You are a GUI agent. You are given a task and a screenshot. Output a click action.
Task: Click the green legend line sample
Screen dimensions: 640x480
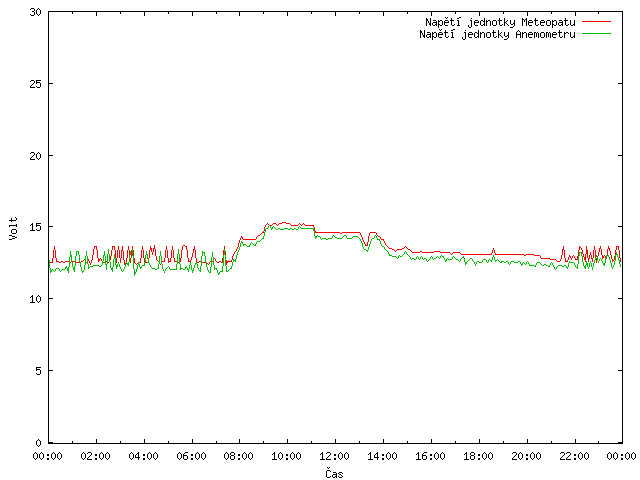[596, 33]
